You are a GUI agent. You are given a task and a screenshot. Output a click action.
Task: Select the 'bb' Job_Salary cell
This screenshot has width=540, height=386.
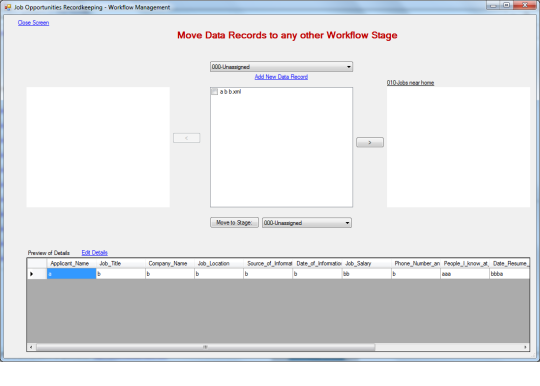click(x=367, y=274)
